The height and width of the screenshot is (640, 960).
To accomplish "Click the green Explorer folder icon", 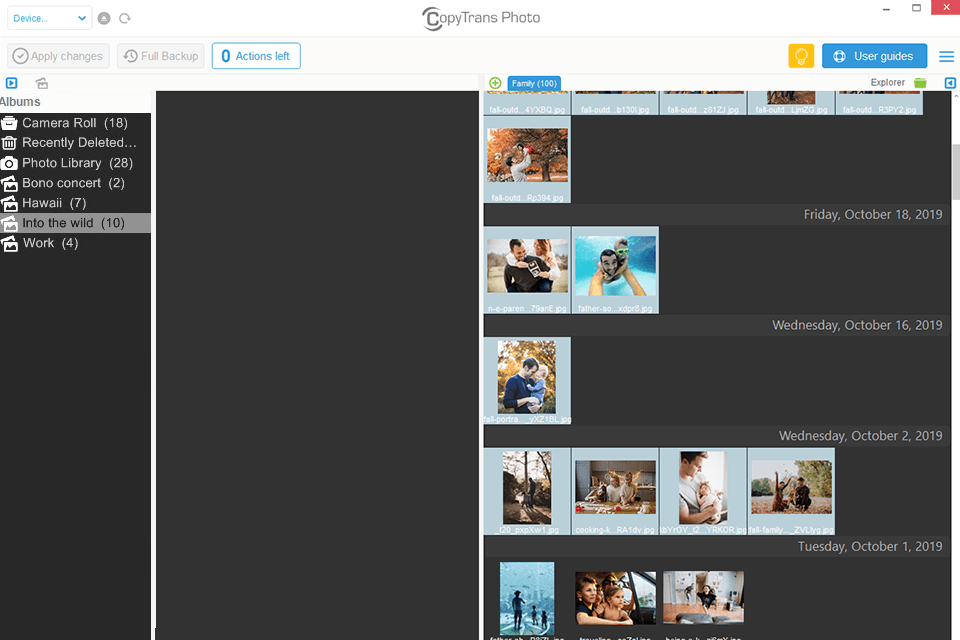I will (920, 83).
